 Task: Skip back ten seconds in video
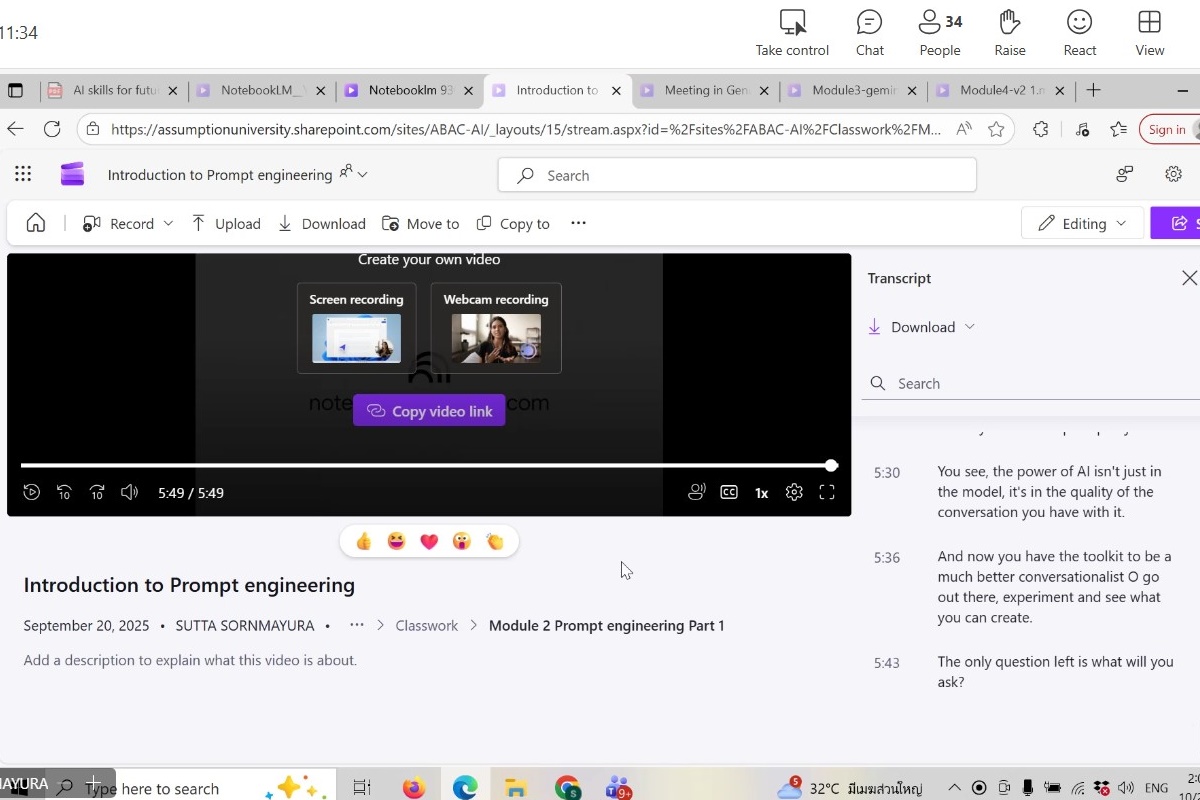[x=64, y=492]
